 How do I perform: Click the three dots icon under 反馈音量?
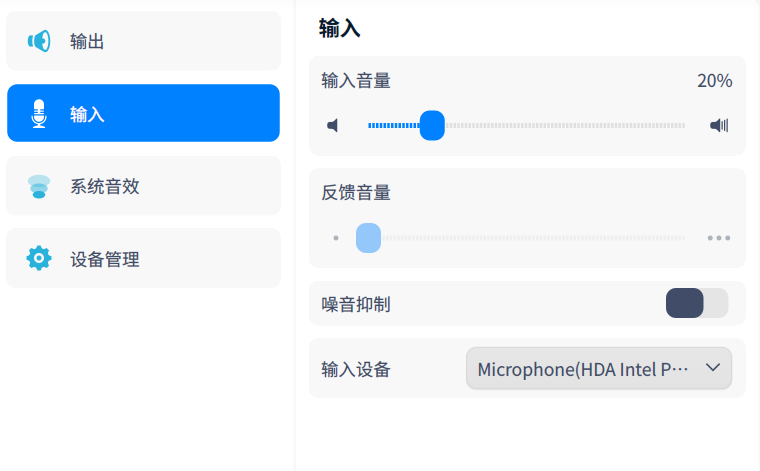[x=719, y=238]
